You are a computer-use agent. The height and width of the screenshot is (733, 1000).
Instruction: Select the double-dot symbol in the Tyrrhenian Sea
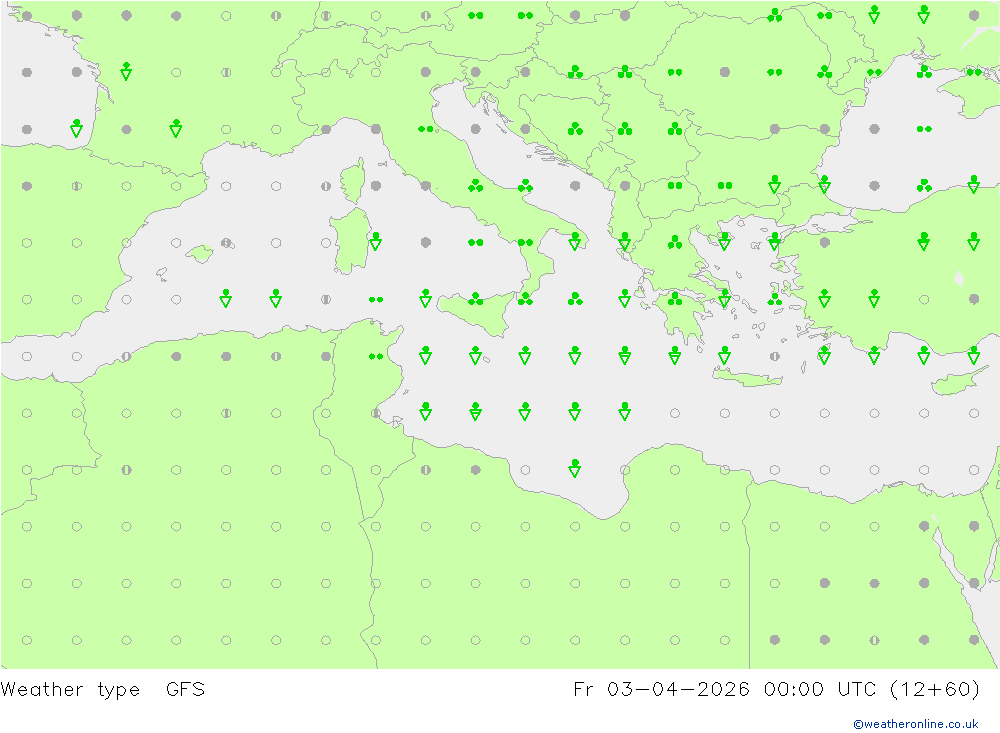(475, 242)
